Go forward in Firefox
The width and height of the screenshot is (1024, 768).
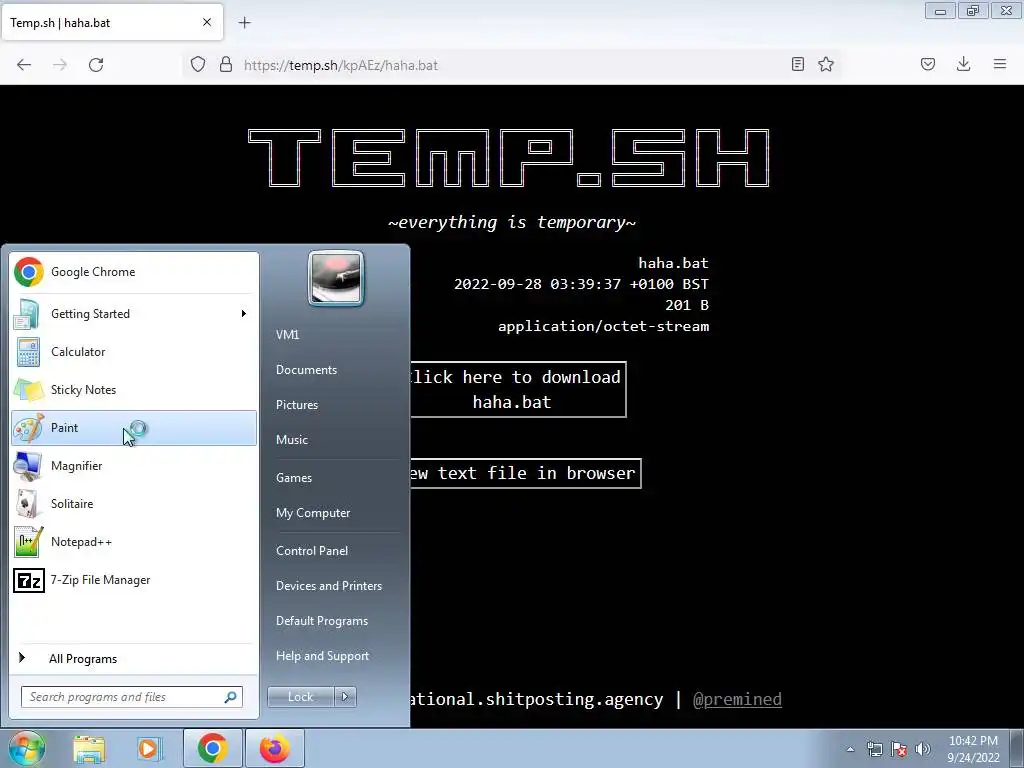pyautogui.click(x=60, y=65)
